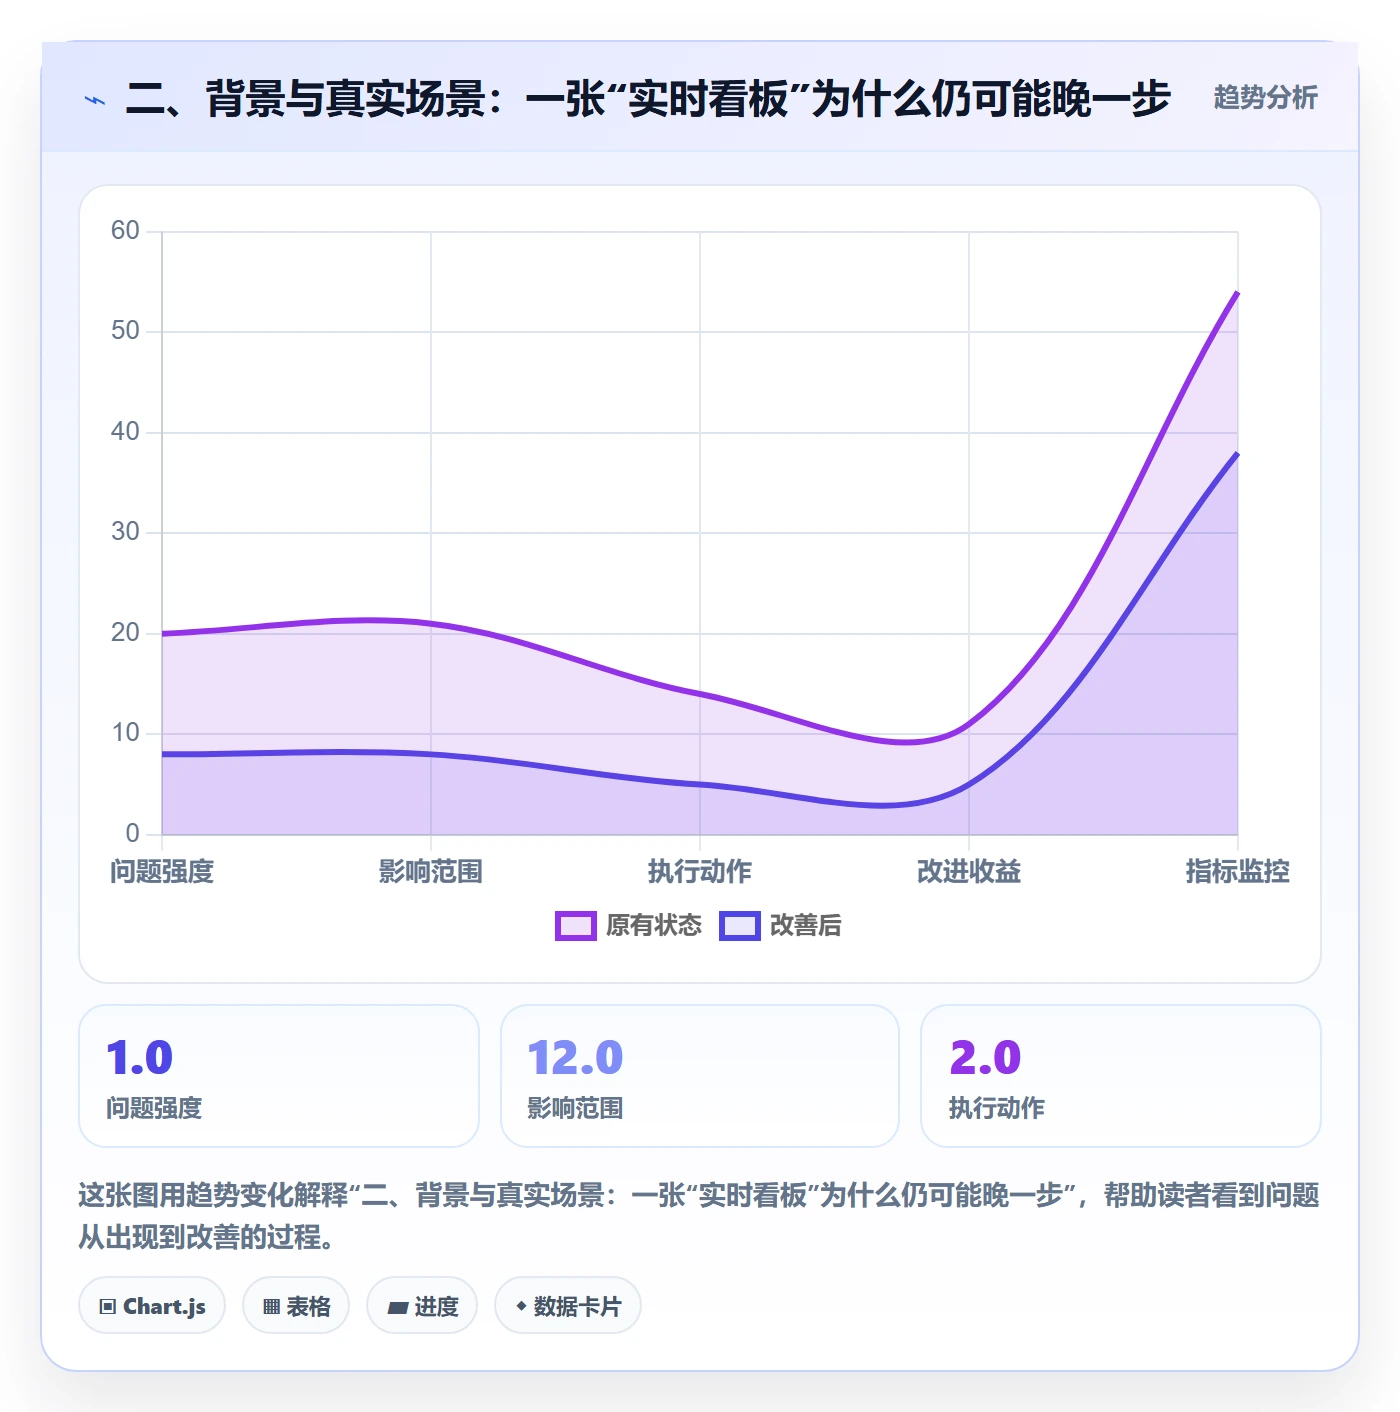Click the 60 y-axis value
This screenshot has width=1400, height=1412.
tap(125, 231)
